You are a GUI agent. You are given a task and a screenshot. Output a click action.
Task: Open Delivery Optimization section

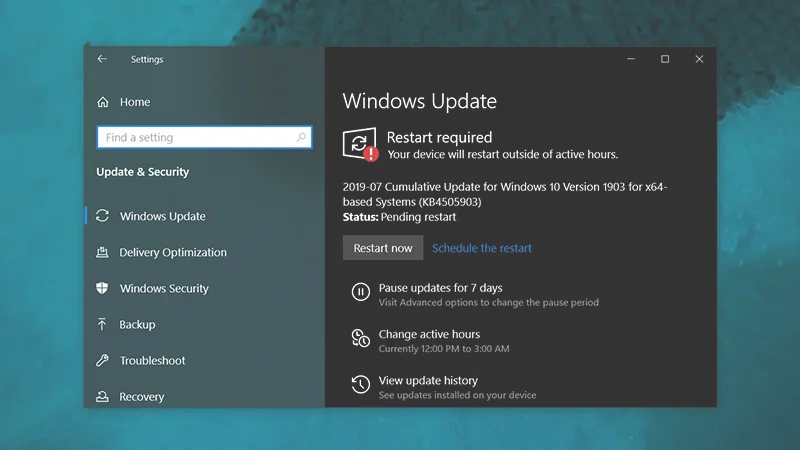point(173,253)
